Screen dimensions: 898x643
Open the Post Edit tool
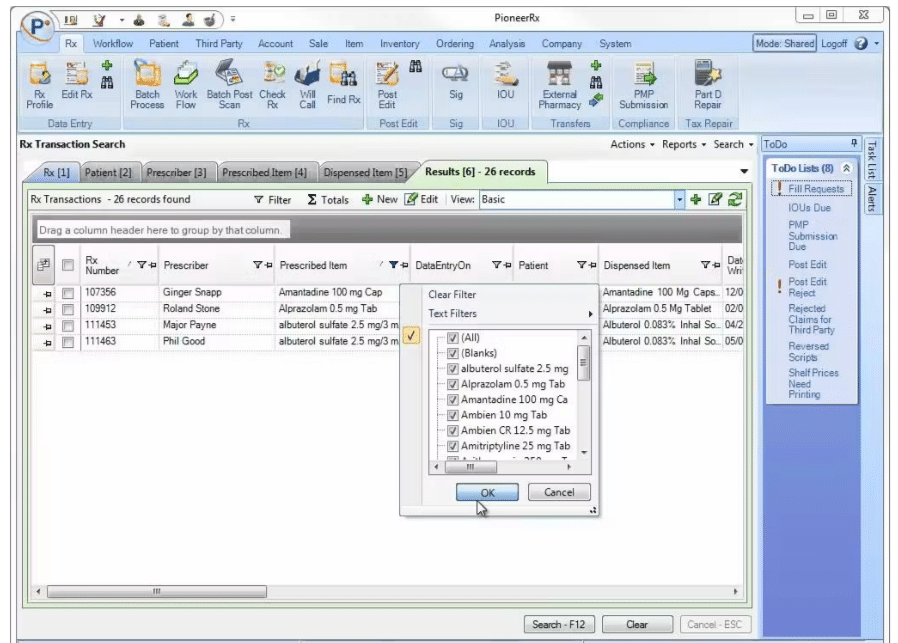click(387, 84)
